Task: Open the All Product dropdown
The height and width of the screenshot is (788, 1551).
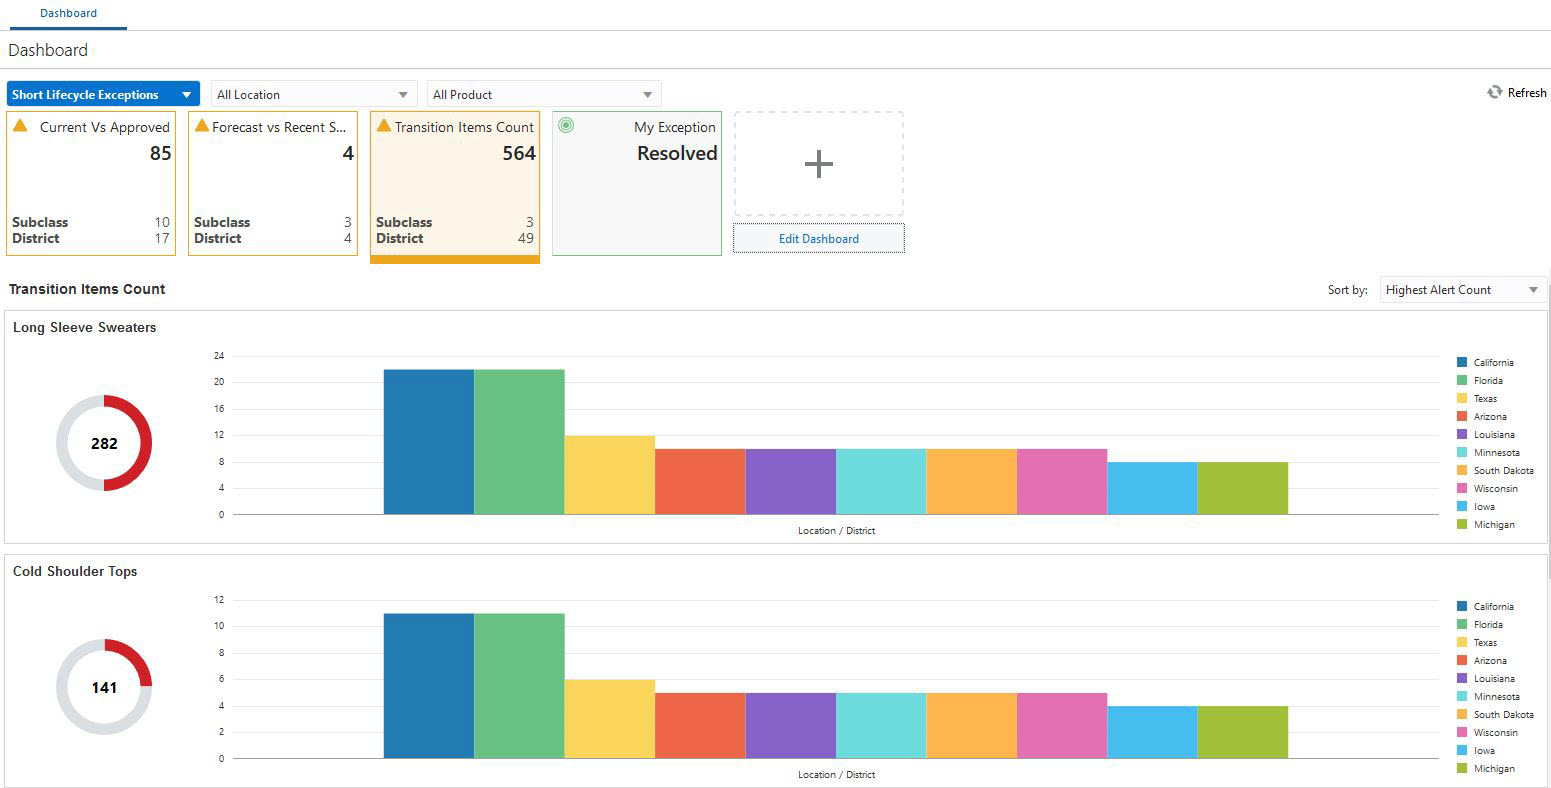Action: 544,94
